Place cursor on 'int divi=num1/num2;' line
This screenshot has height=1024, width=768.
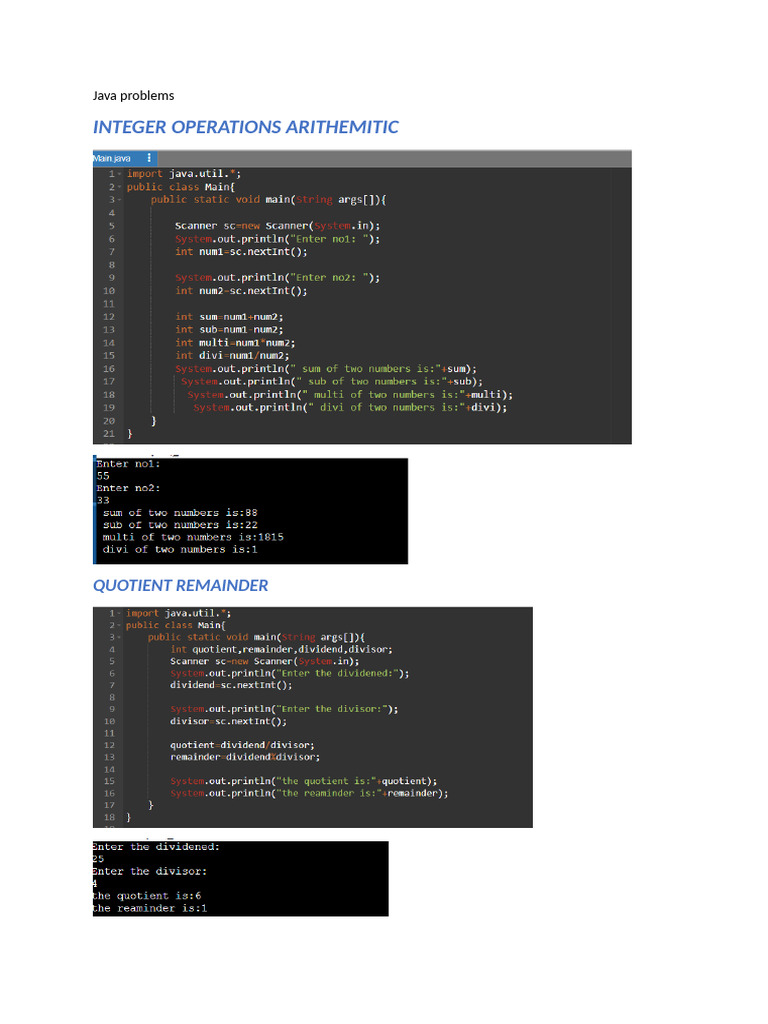coord(232,355)
